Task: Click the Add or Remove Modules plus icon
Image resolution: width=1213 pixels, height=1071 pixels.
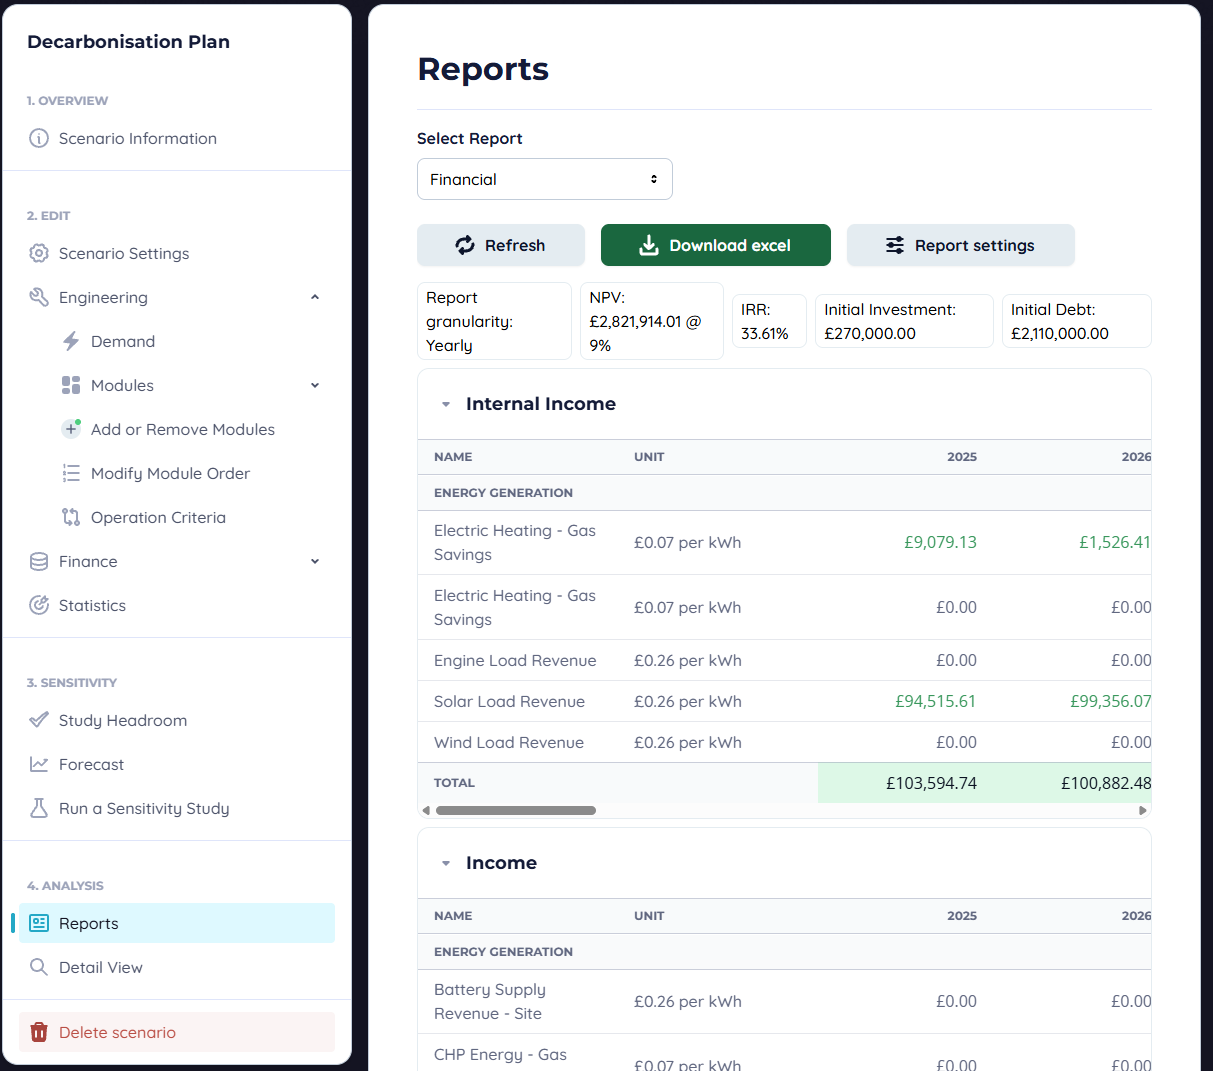Action: pos(71,430)
